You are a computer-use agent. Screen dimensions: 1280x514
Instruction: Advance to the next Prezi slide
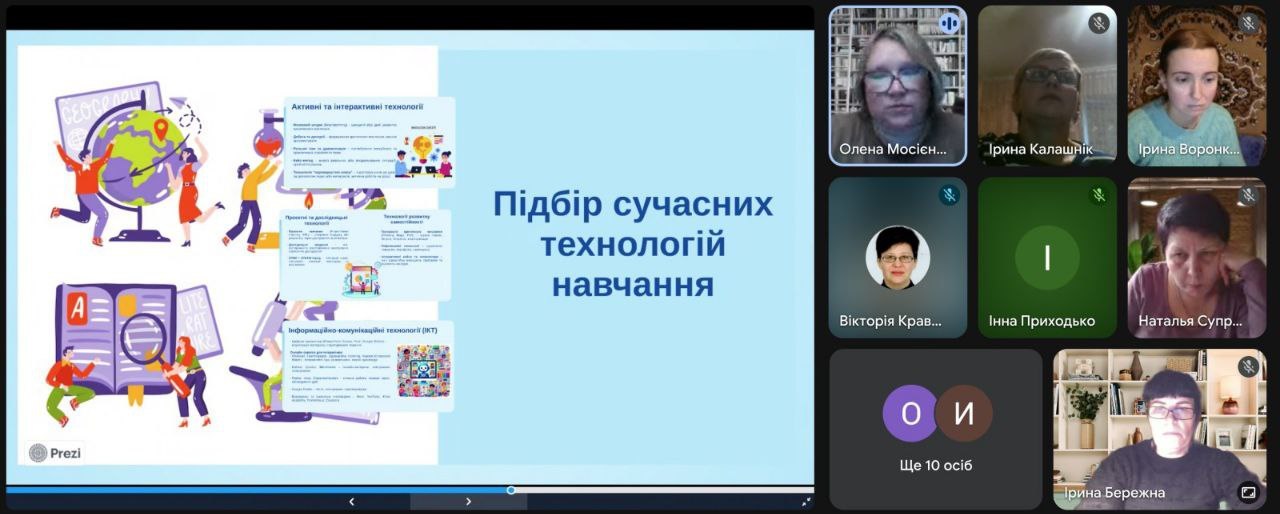coord(468,502)
